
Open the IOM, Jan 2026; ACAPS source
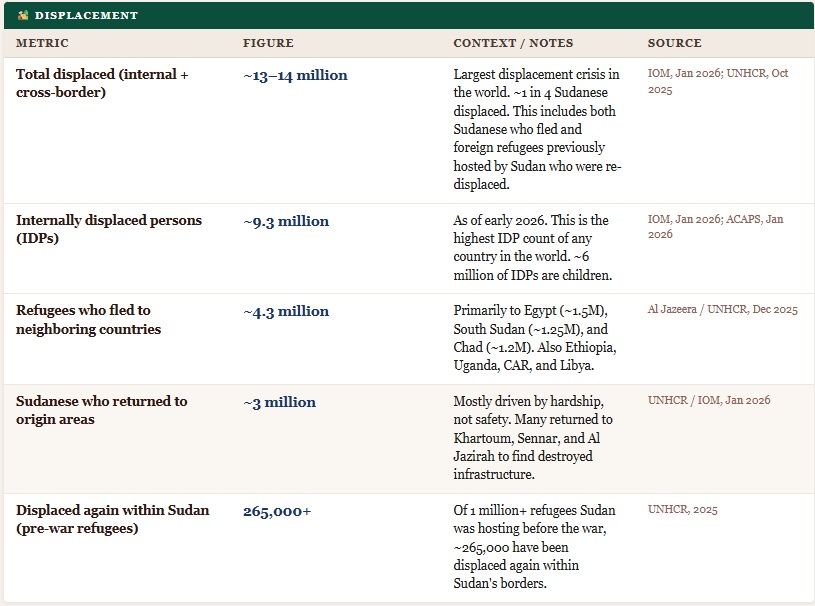coord(715,227)
